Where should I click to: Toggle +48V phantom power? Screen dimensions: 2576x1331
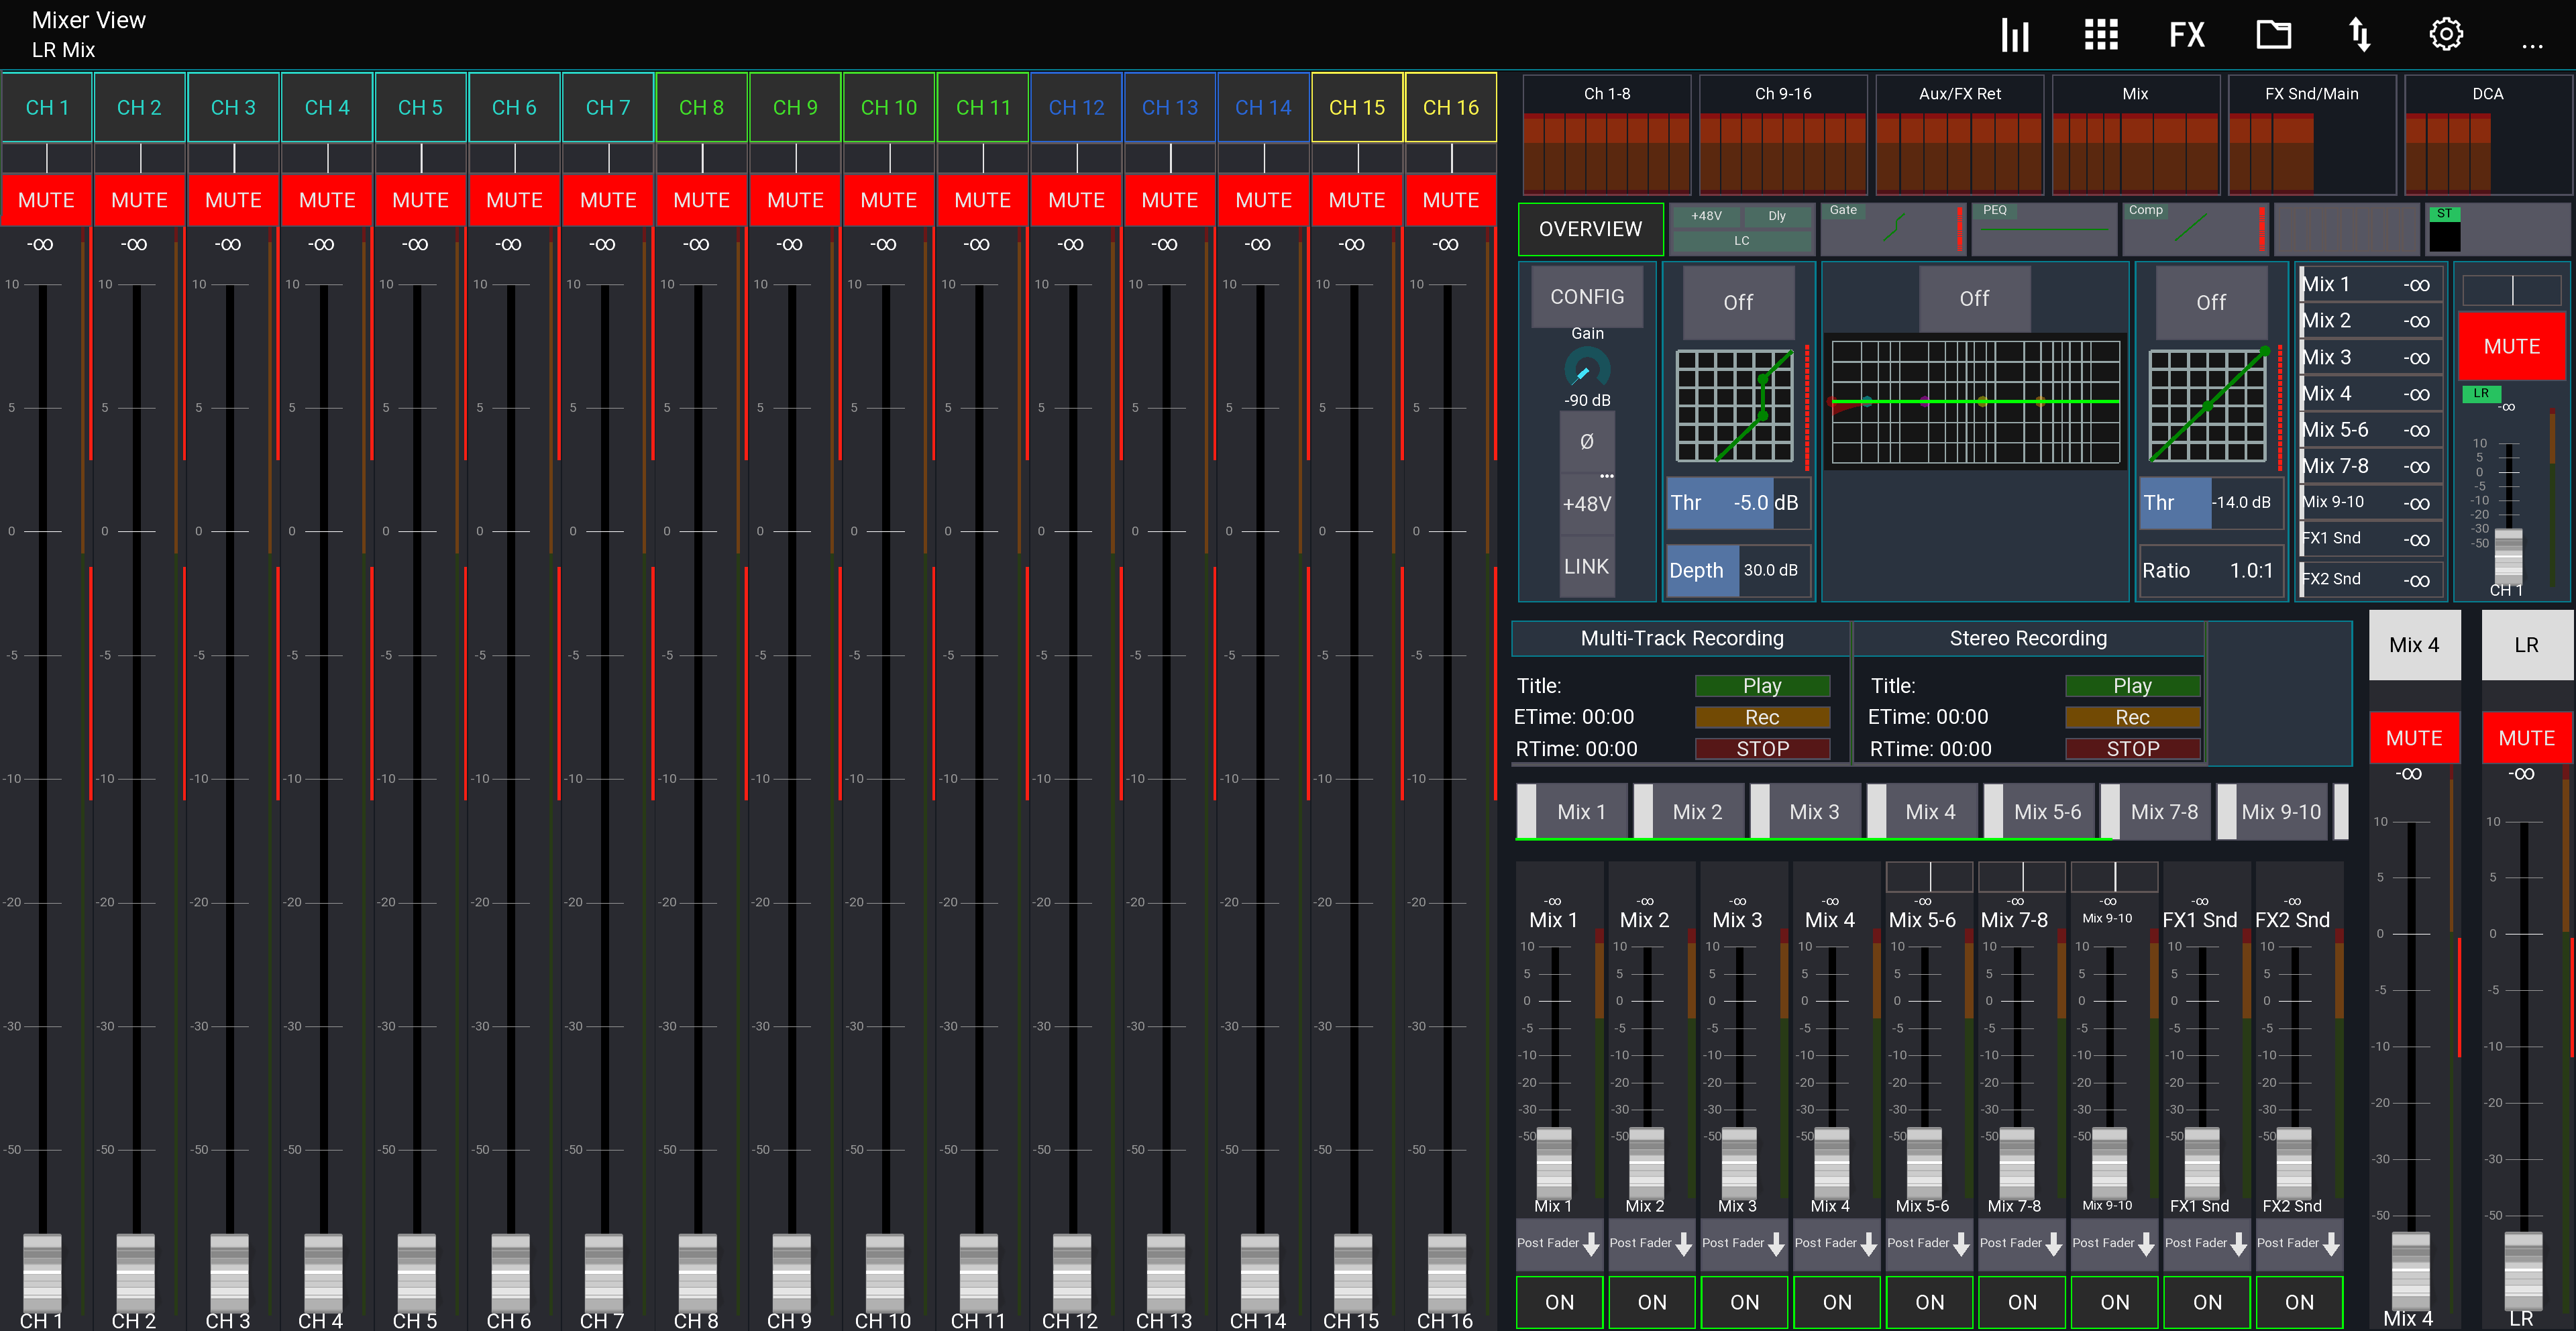click(1587, 504)
